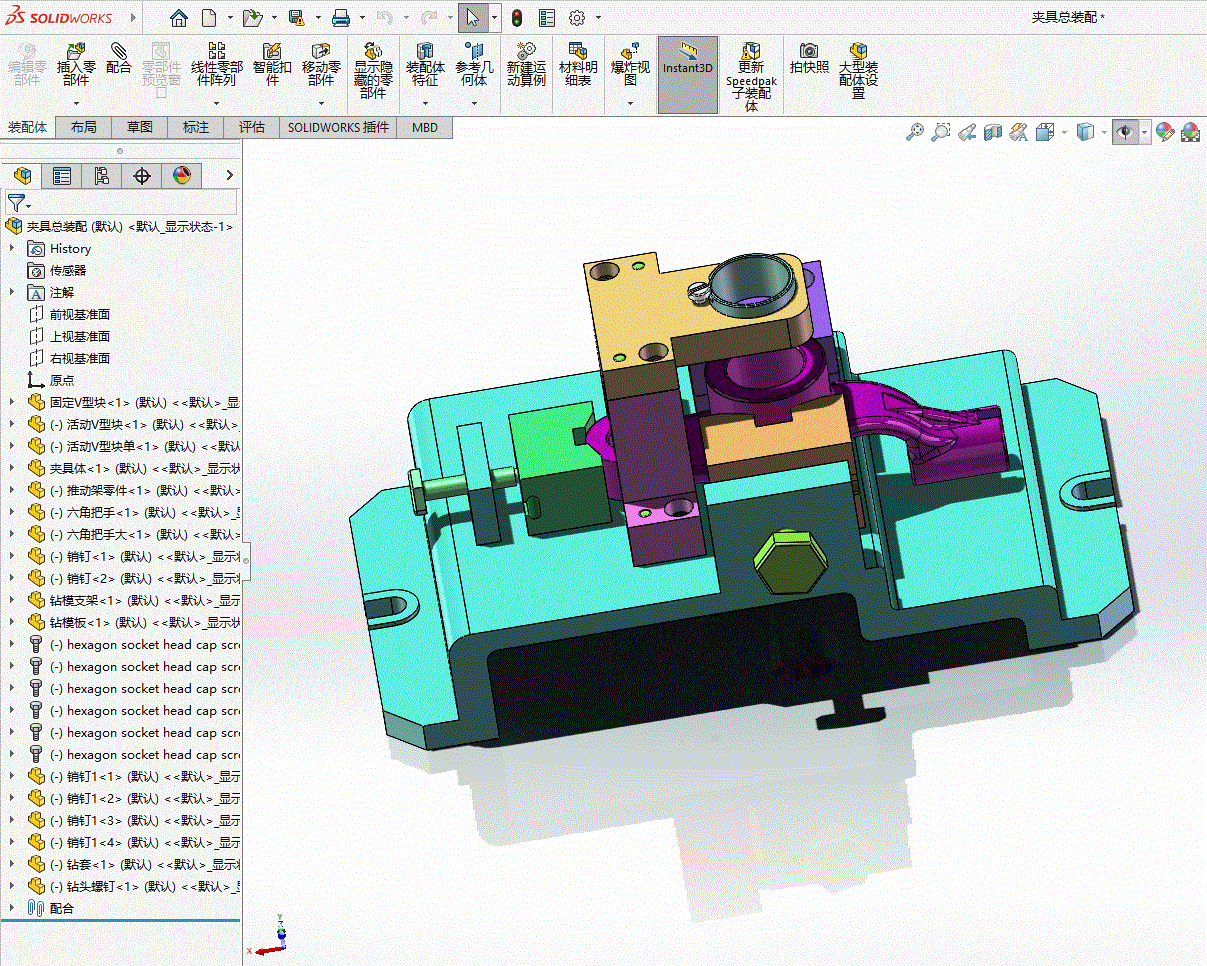Image resolution: width=1207 pixels, height=966 pixels.
Task: Click the Previous View icon
Action: (x=966, y=132)
